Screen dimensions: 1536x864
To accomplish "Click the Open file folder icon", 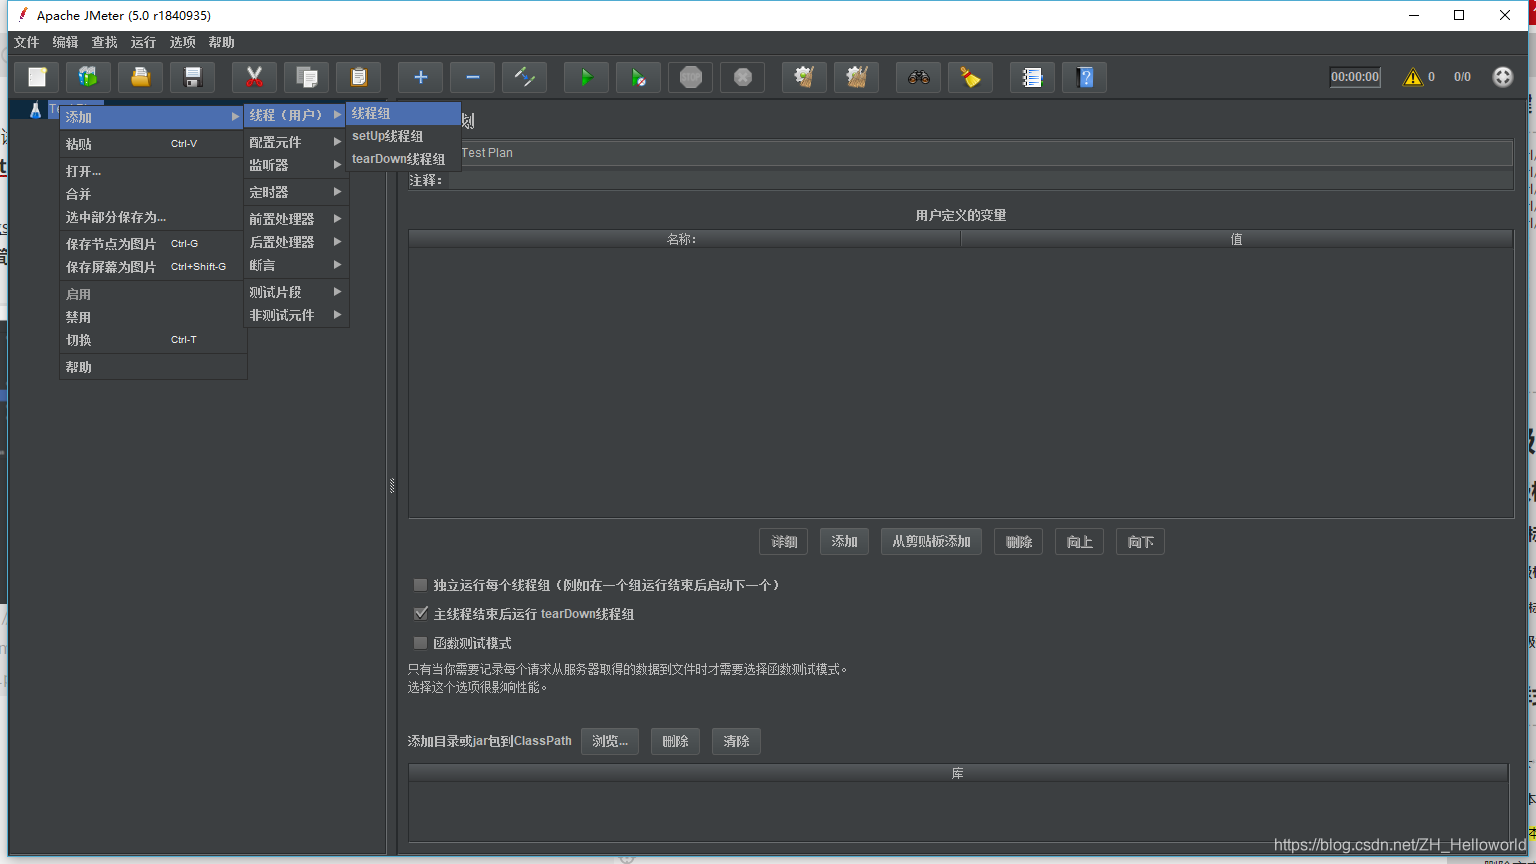I will click(x=141, y=77).
